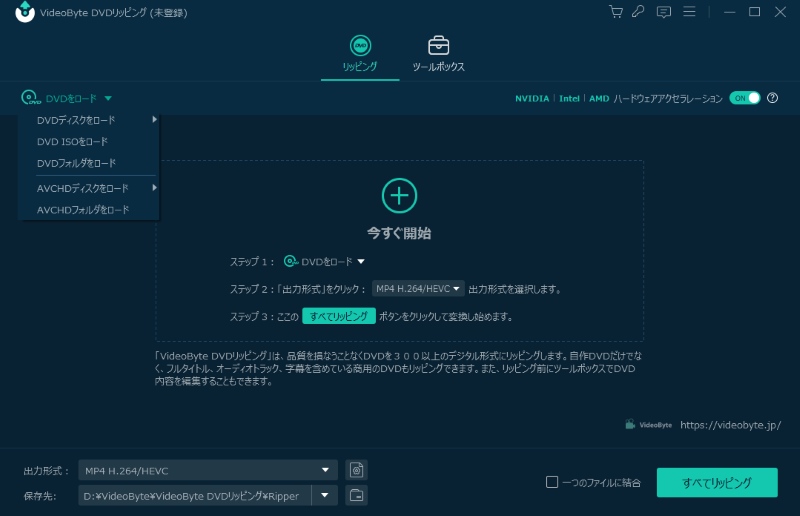Click the 出力形式 label at bottom
The image size is (800, 516).
point(46,471)
